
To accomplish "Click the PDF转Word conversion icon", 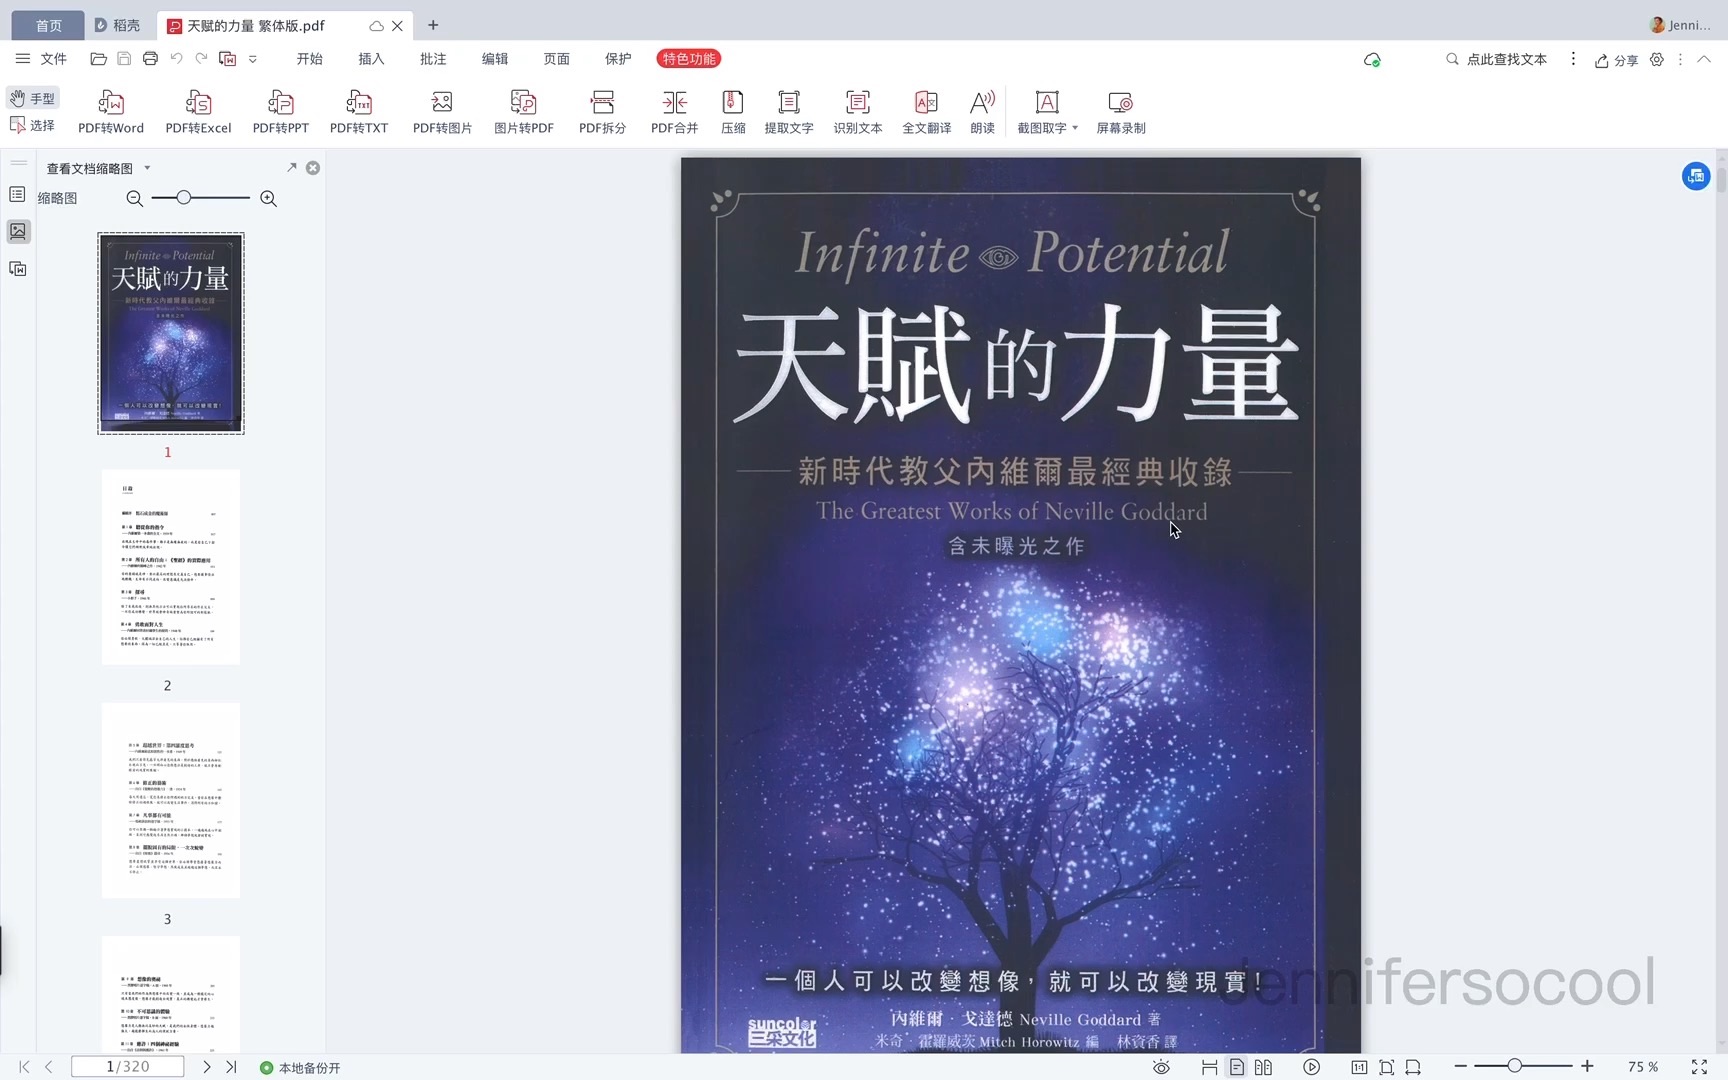I will coord(111,112).
